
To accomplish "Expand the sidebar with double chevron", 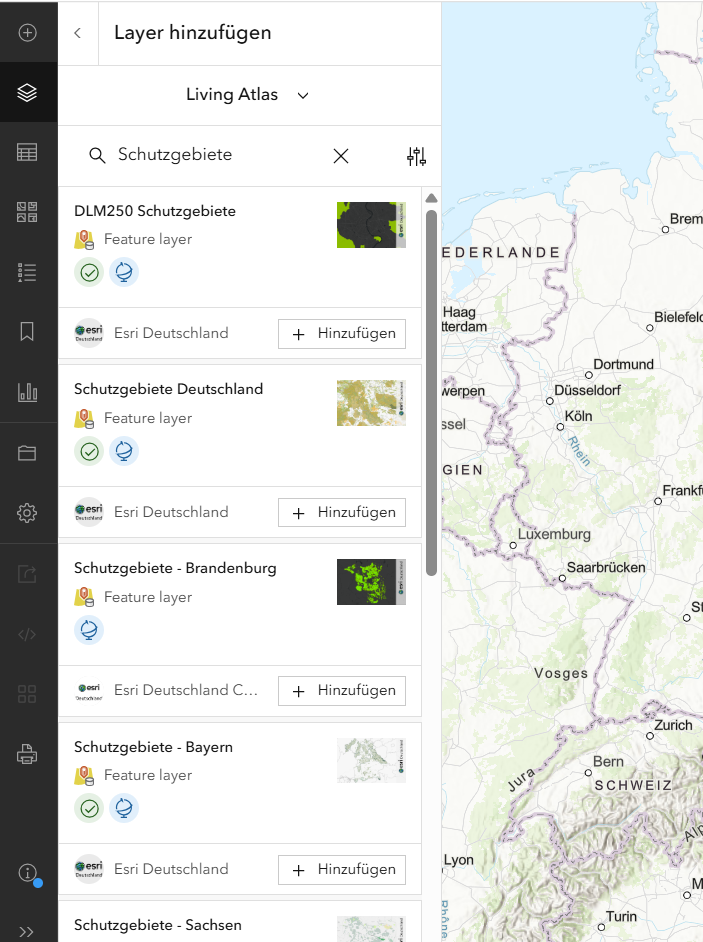I will coord(26,932).
